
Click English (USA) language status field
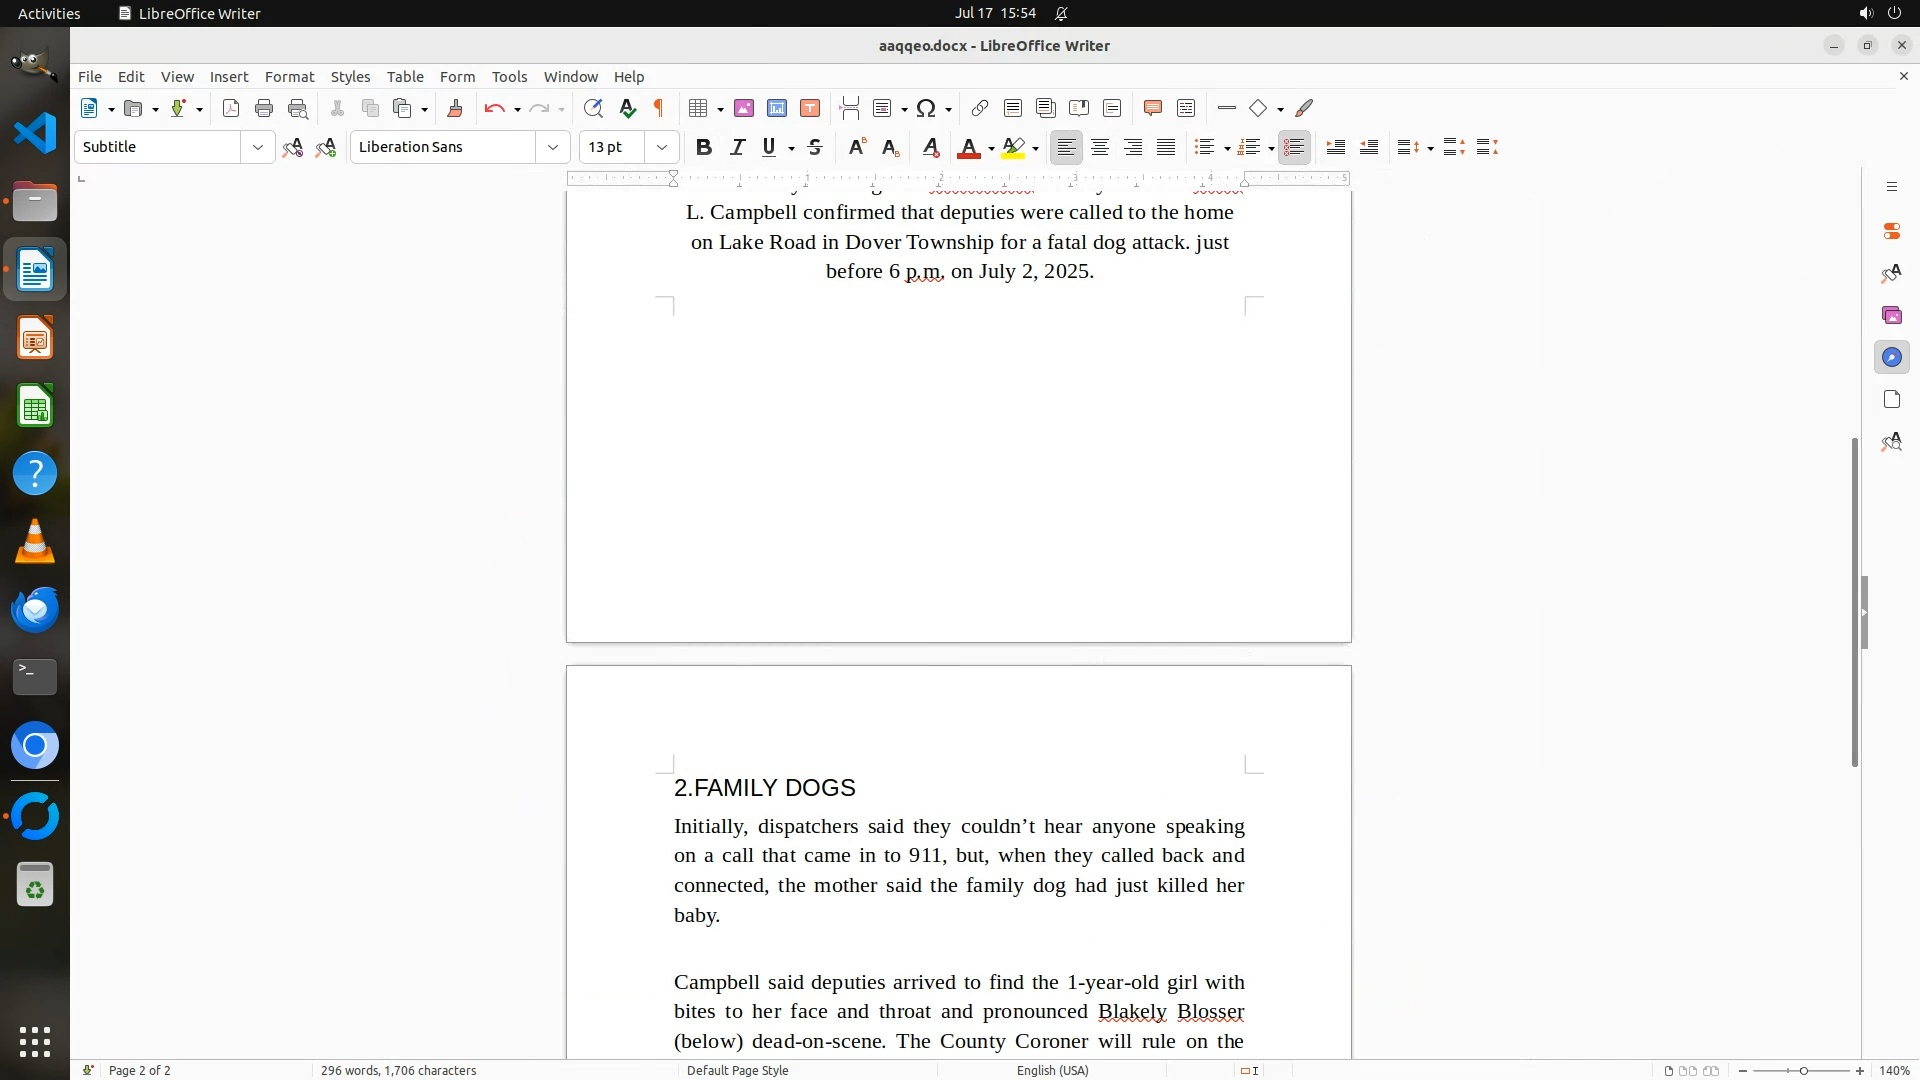click(1052, 1070)
